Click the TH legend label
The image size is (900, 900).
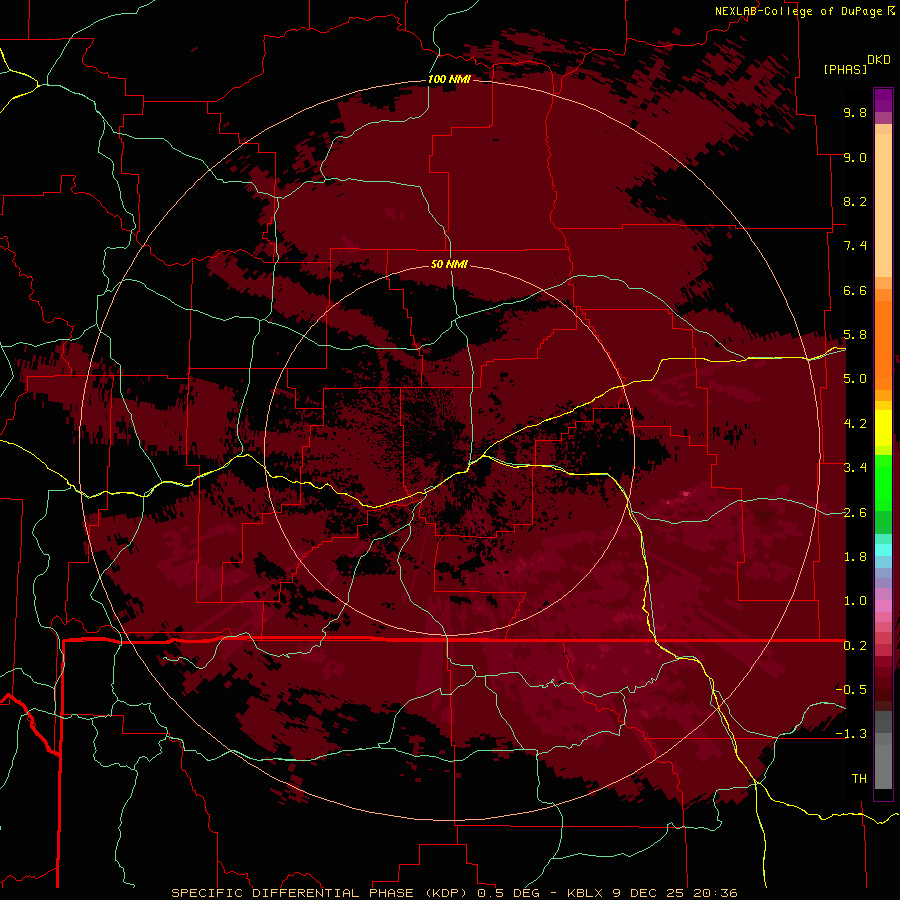[859, 779]
